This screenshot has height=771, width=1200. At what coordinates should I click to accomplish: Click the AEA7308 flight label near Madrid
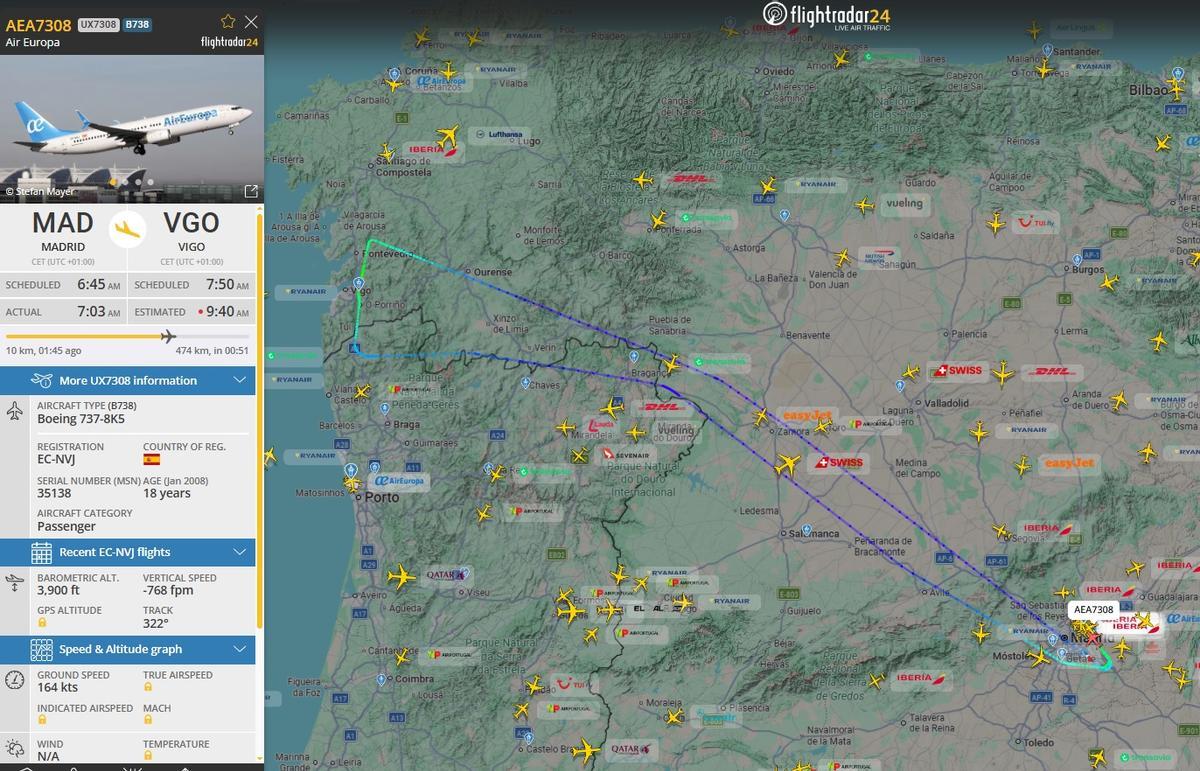1095,610
